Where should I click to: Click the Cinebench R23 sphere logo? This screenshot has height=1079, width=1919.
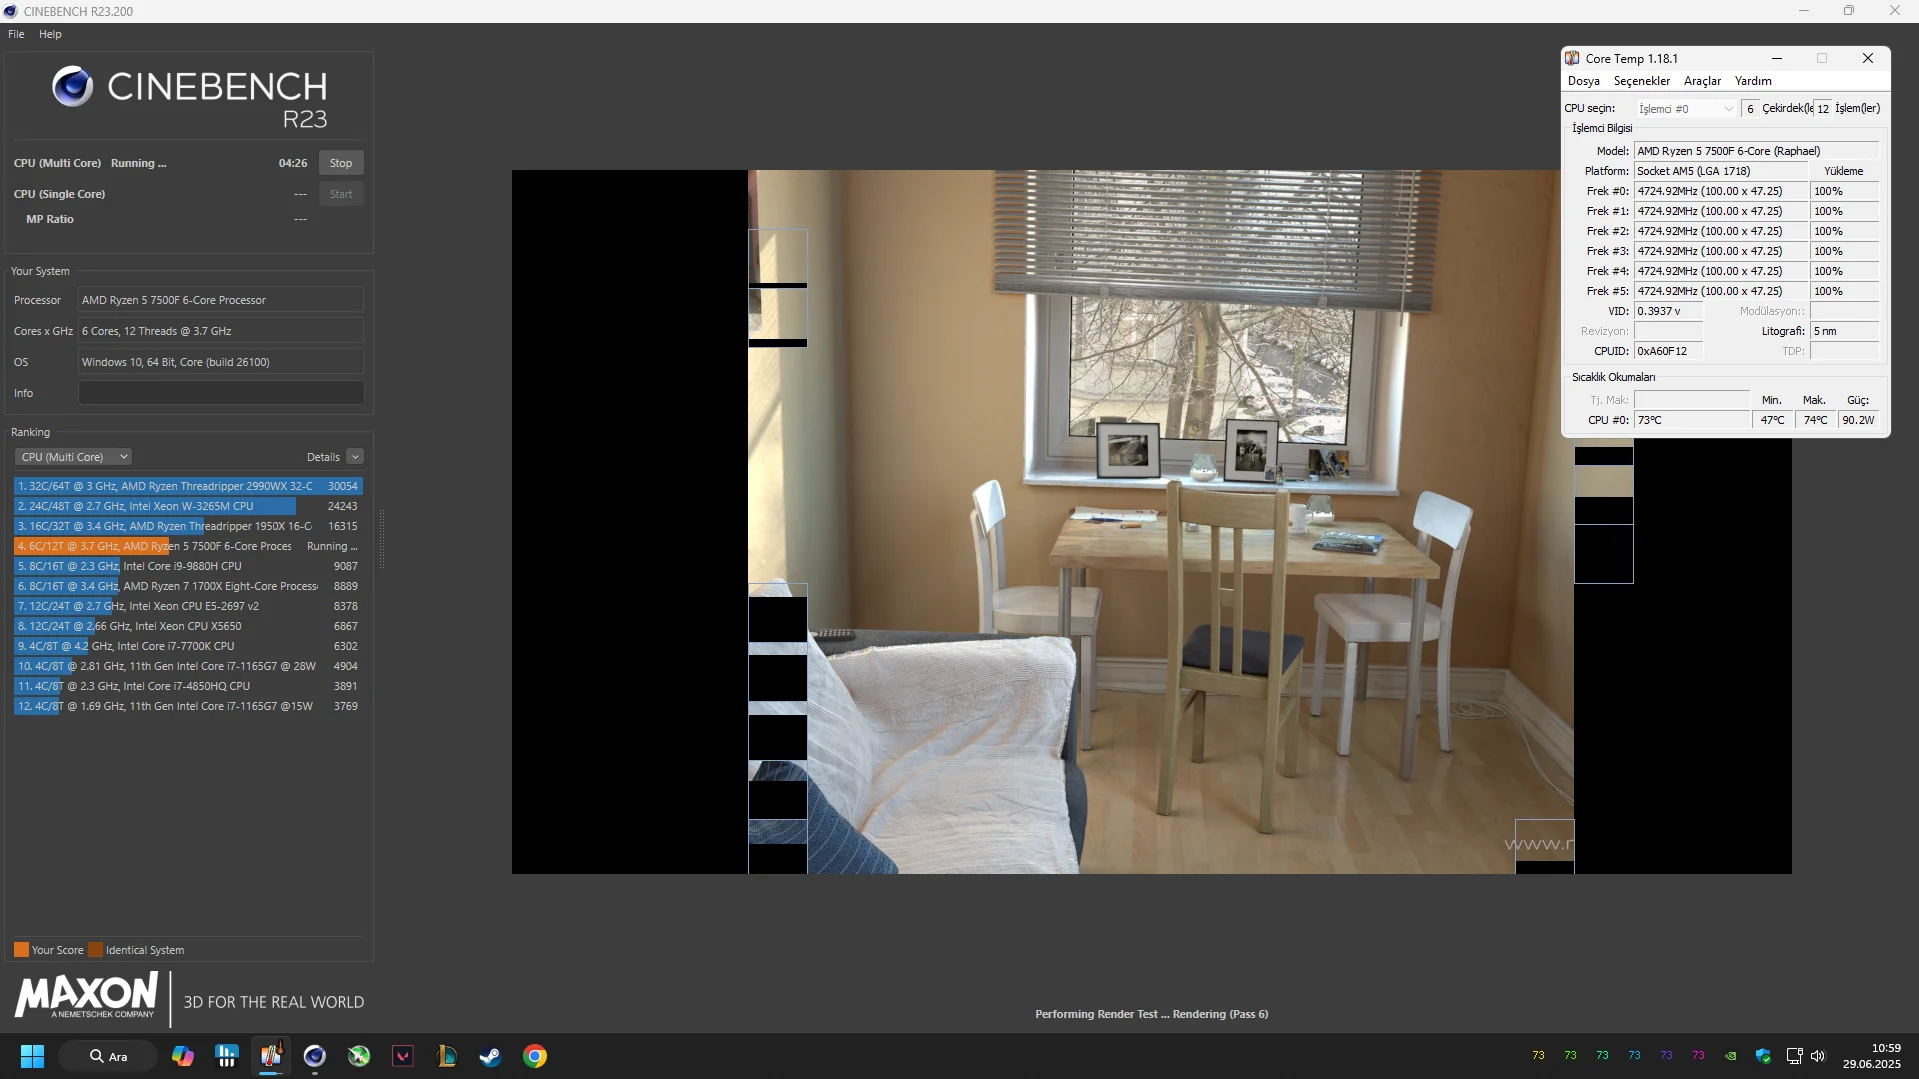[73, 87]
